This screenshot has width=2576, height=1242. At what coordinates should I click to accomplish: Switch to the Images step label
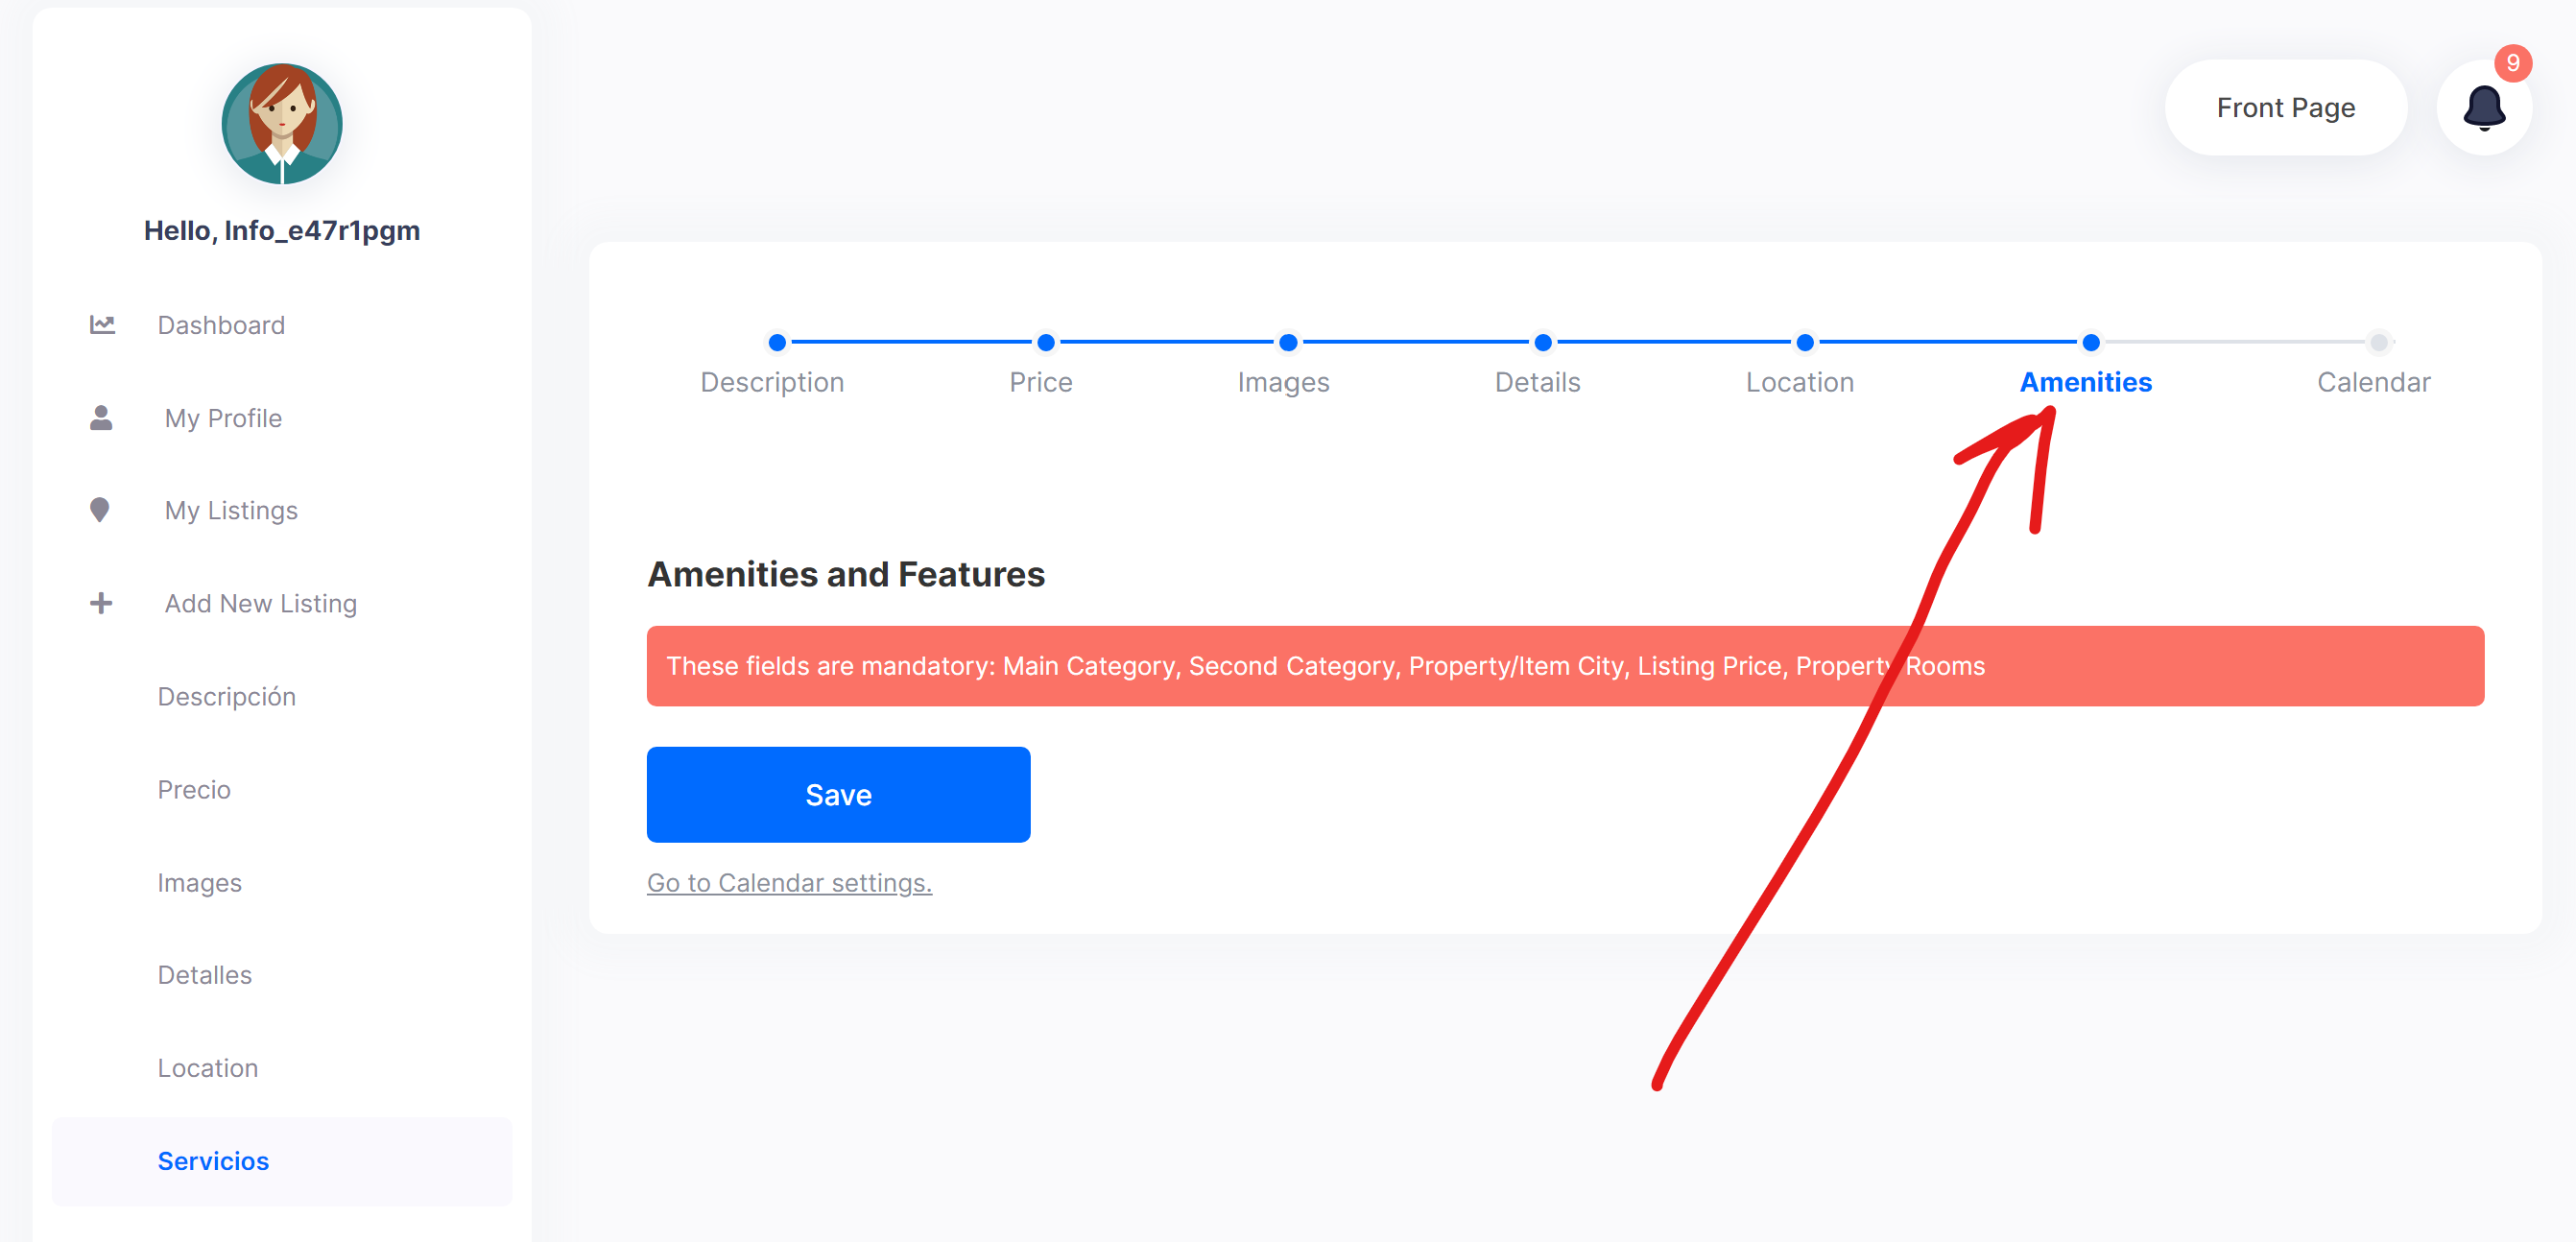[1283, 382]
